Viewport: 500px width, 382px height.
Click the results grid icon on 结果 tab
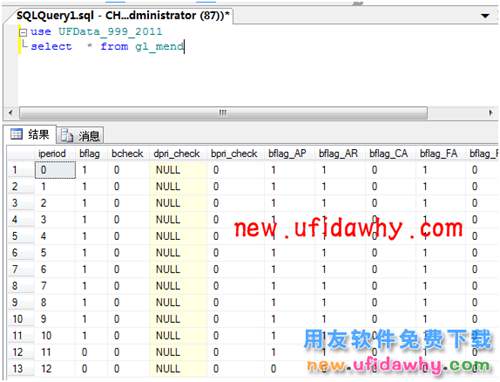coord(16,134)
